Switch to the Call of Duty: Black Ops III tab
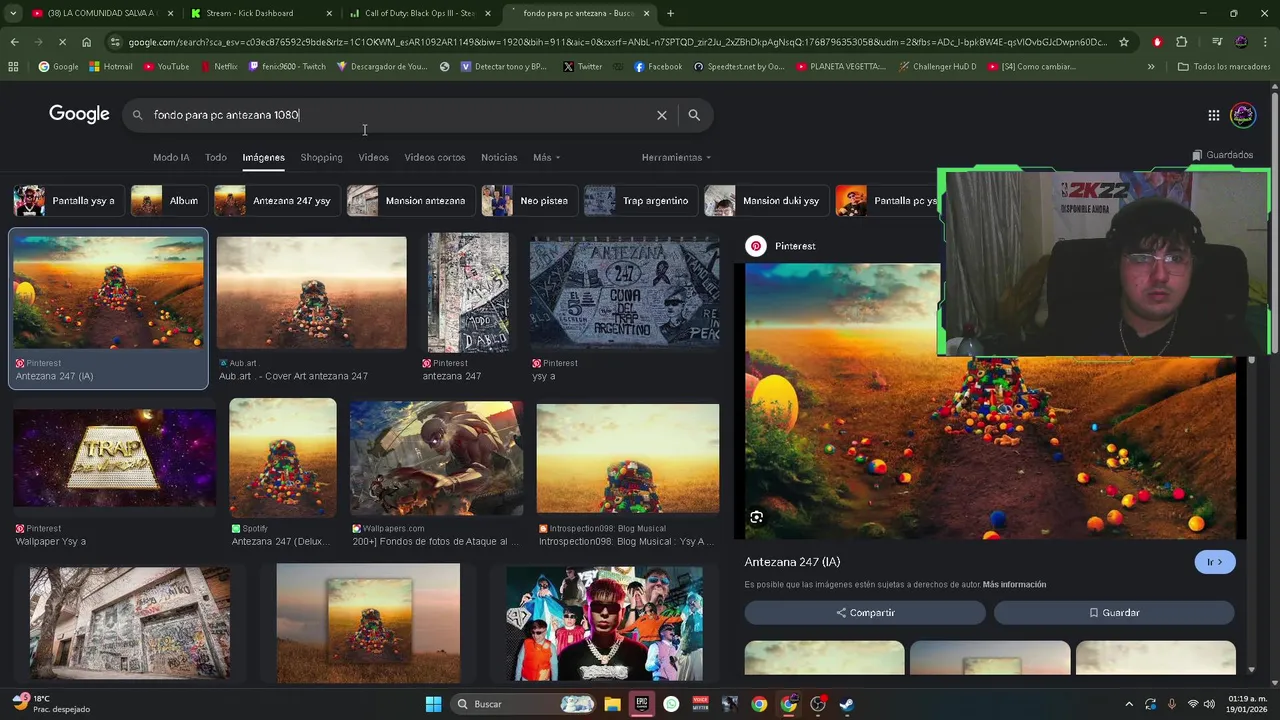The height and width of the screenshot is (720, 1280). [x=420, y=13]
